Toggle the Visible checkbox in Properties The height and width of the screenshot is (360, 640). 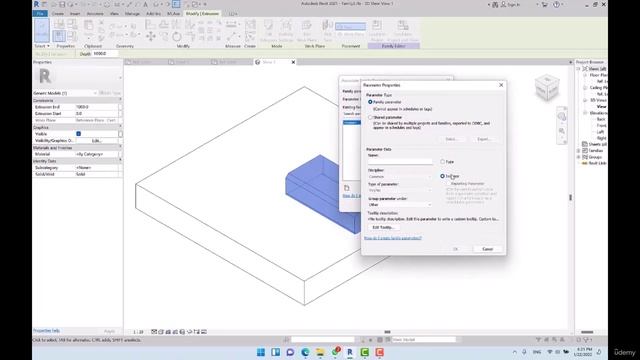pyautogui.click(x=78, y=134)
